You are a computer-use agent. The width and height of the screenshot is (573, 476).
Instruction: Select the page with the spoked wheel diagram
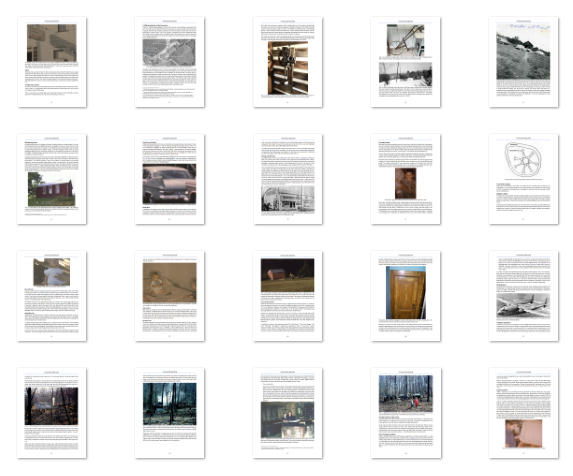pyautogui.click(x=524, y=179)
